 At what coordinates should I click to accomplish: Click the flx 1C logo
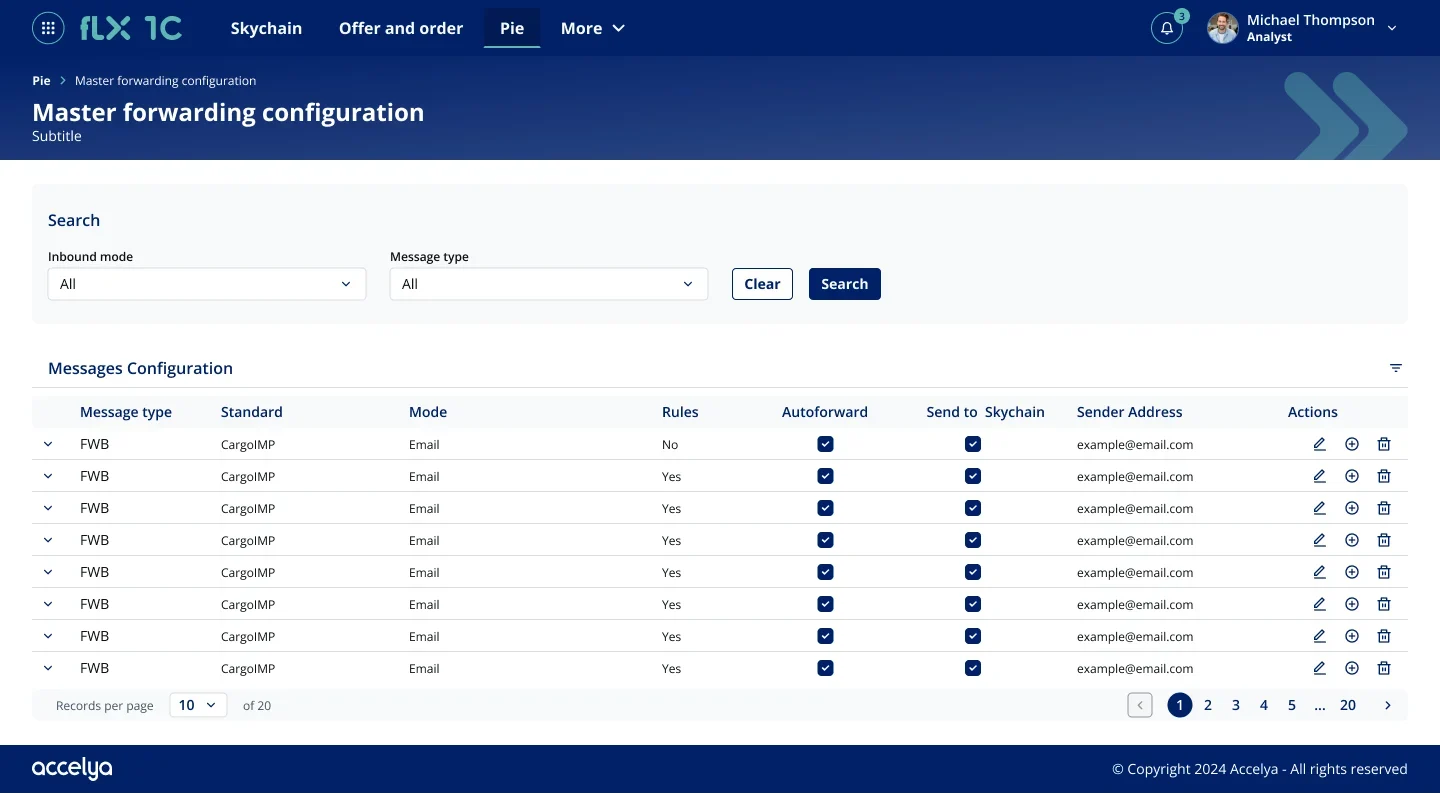point(131,28)
